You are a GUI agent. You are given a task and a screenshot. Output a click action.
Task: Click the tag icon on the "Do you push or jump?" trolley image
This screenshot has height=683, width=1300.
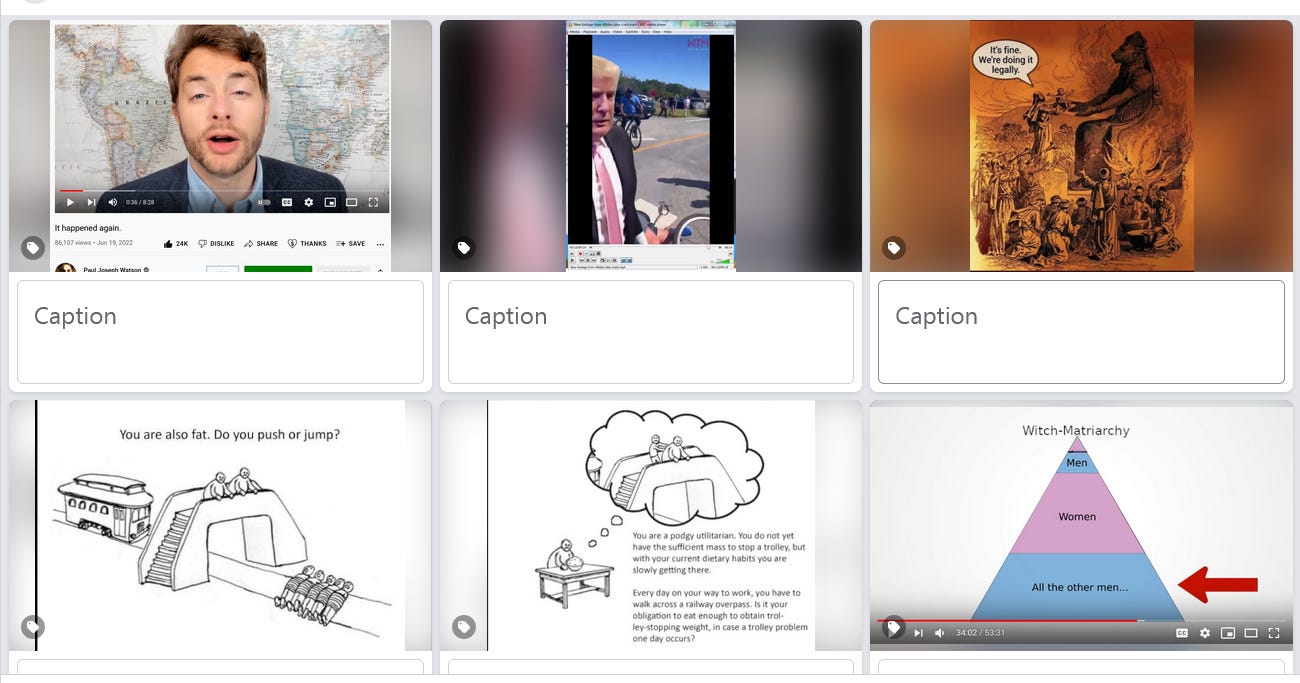pos(33,627)
